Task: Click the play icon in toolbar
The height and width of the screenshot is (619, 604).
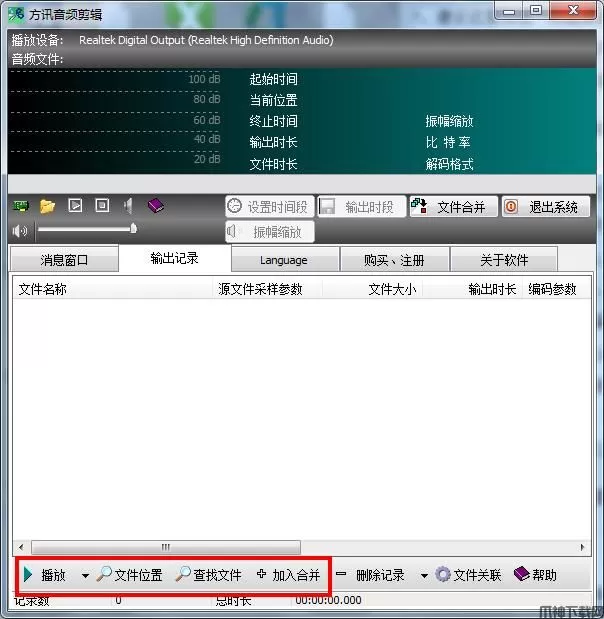Action: tap(75, 205)
